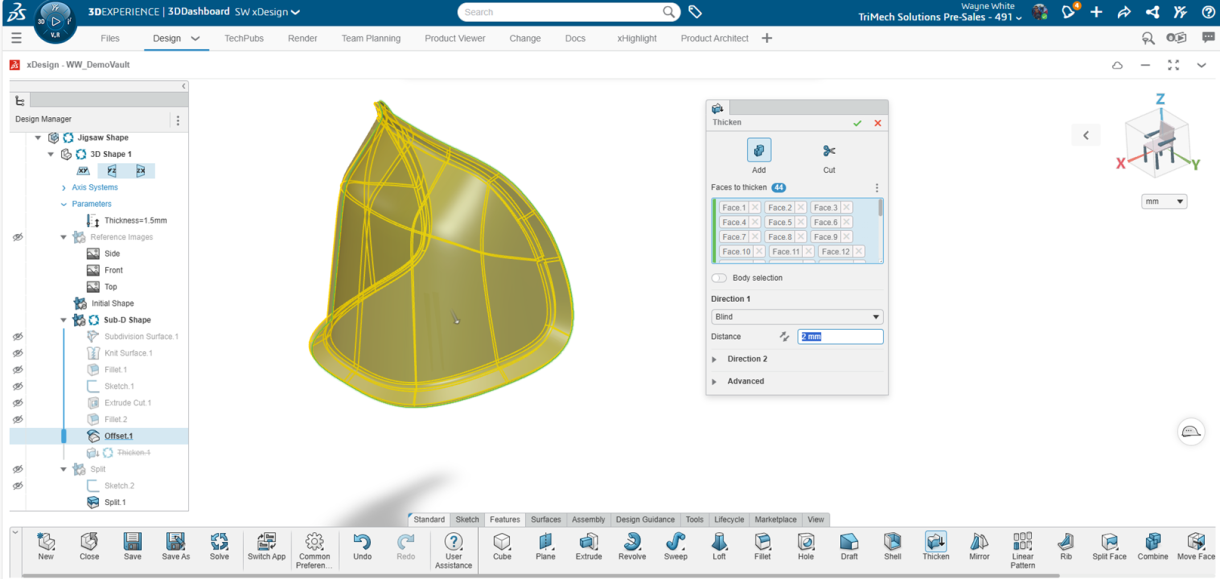
Task: Click the New document icon
Action: click(x=46, y=547)
